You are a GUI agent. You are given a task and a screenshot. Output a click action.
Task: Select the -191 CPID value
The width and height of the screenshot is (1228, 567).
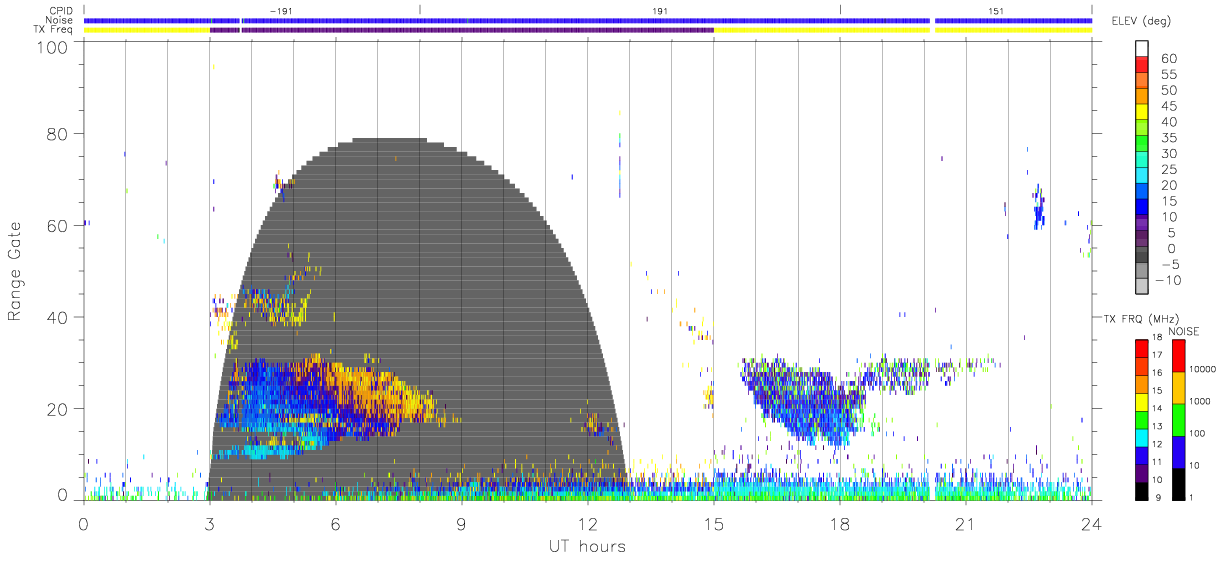(282, 10)
